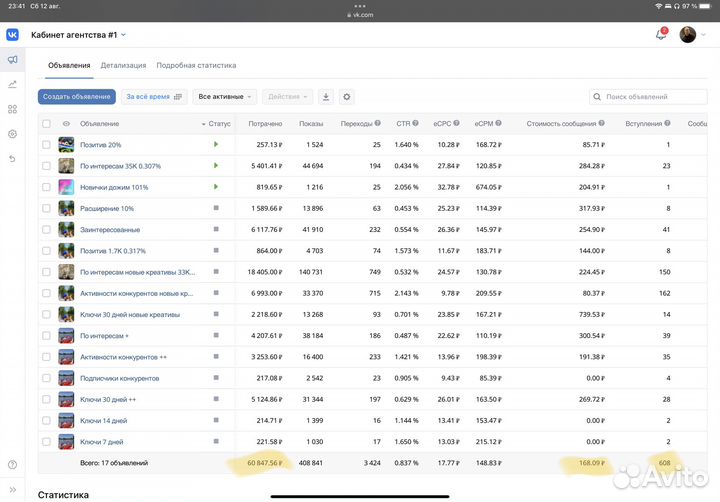Viewport: 720px width, 502px height.
Task: Tick the checkbox for Позитив 20%
Action: tap(46, 145)
